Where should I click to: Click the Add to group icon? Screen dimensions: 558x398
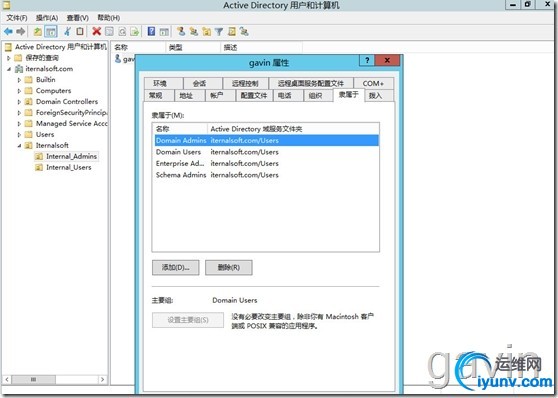click(x=244, y=32)
